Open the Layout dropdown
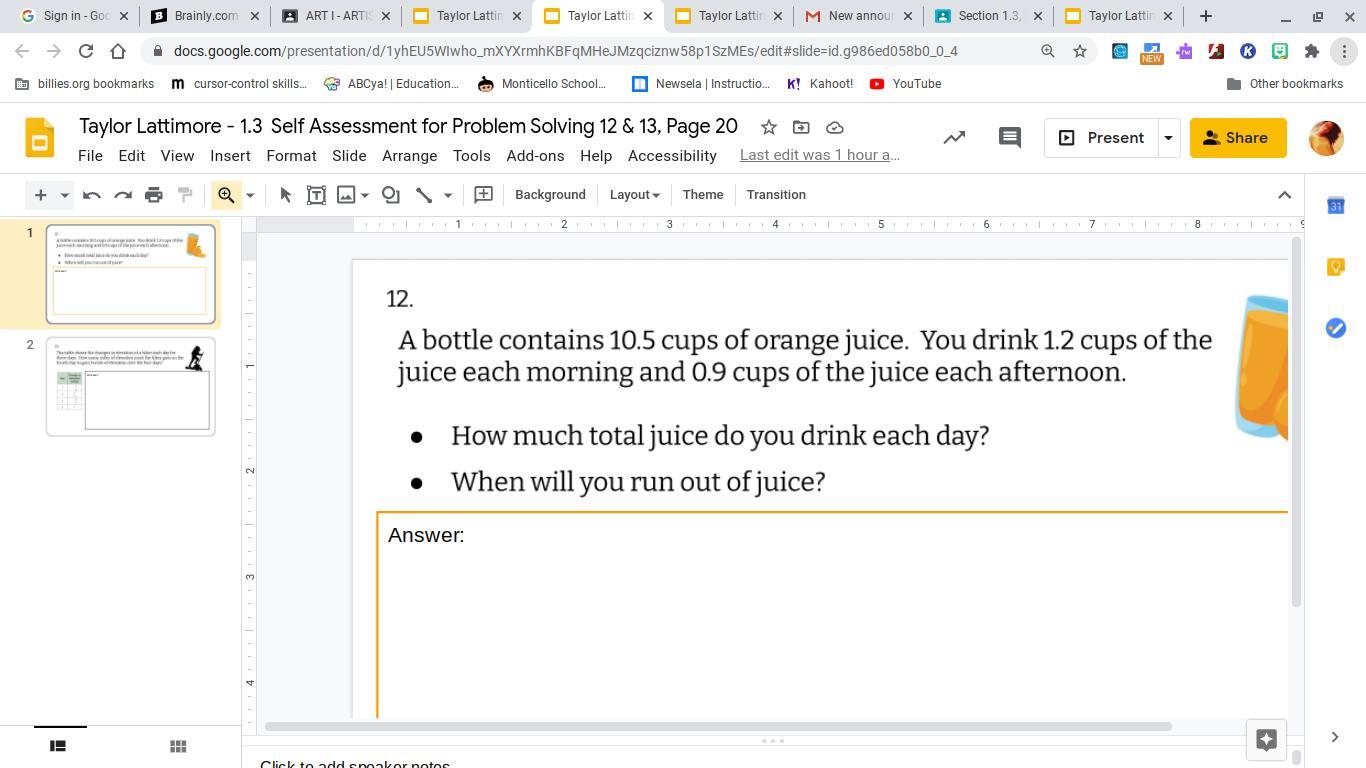This screenshot has height=768, width=1366. pos(634,195)
